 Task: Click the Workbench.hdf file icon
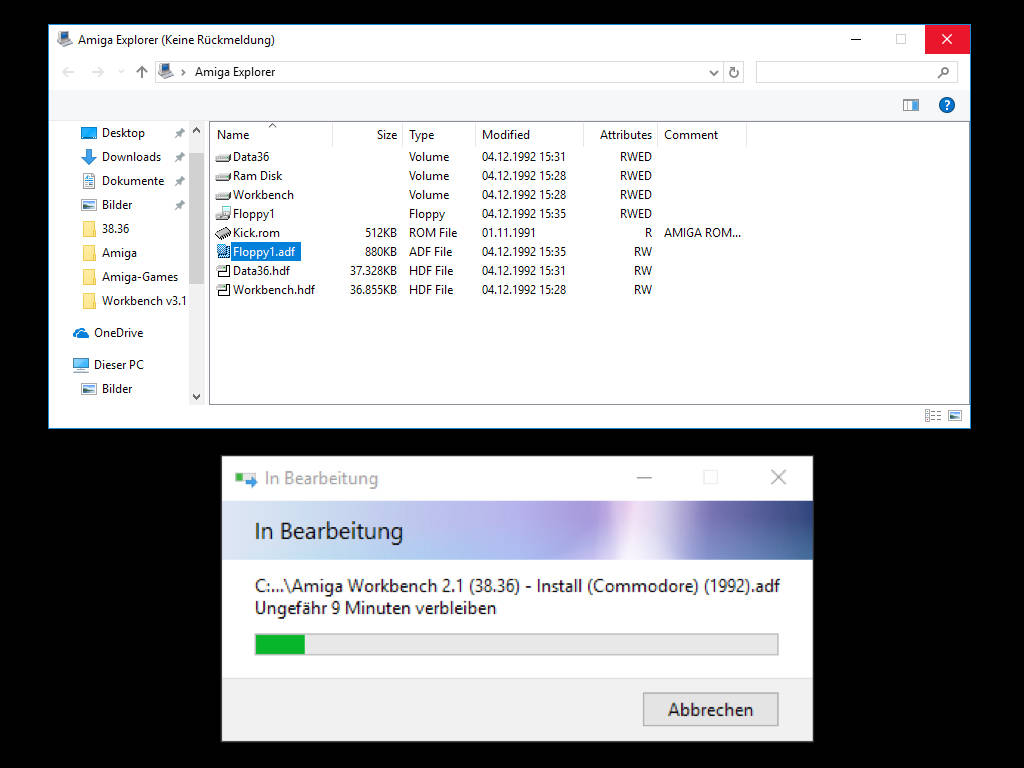[223, 290]
